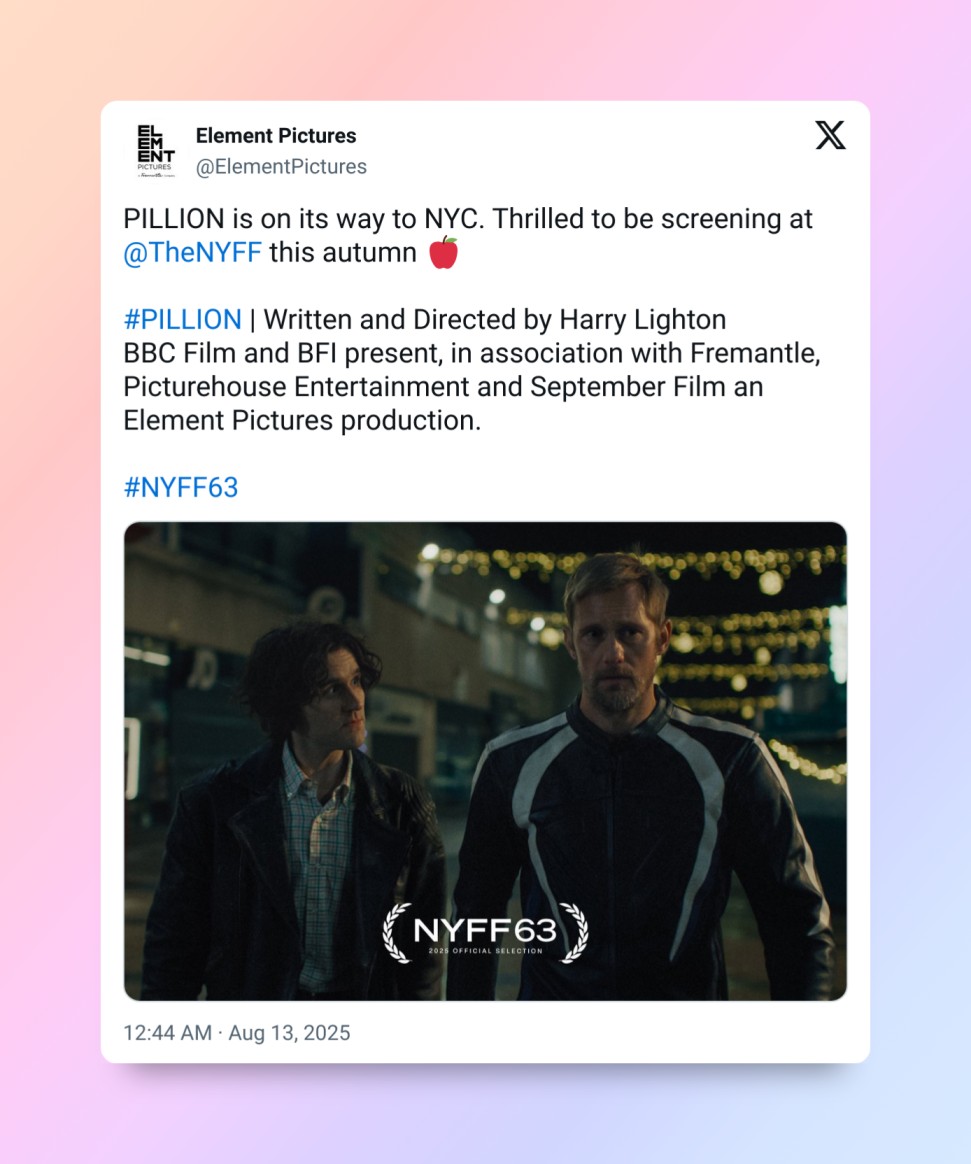Follow the @TheNYFF mention link
The image size is (971, 1164).
coord(192,253)
